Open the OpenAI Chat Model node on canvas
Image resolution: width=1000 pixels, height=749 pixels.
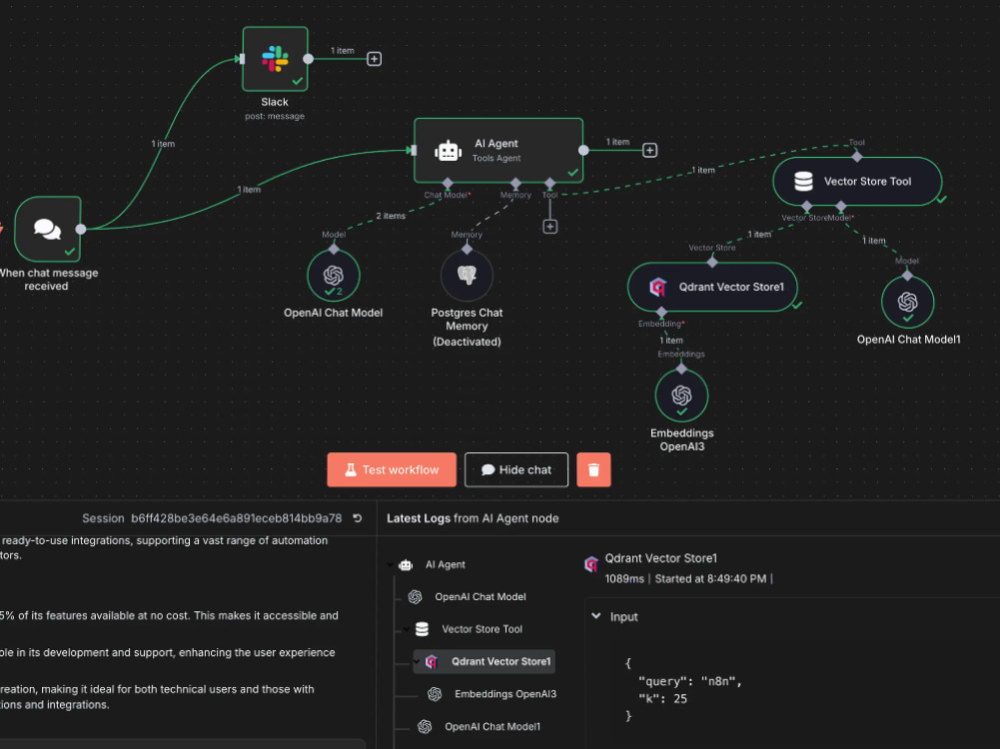[x=333, y=275]
